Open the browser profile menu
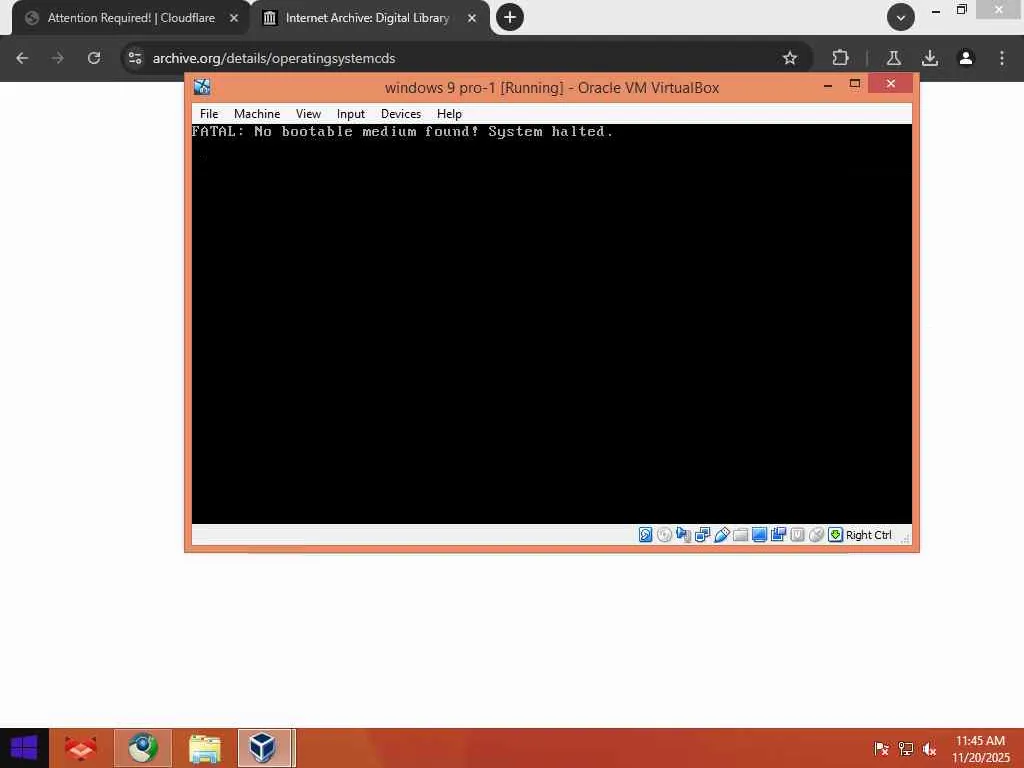The height and width of the screenshot is (768, 1024). [966, 58]
